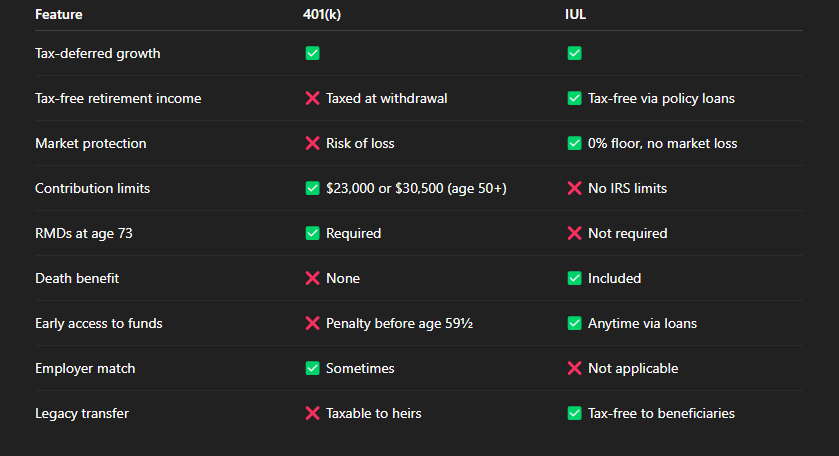The width and height of the screenshot is (839, 456).
Task: Click the Tax-free via policy loans text
Action: click(x=661, y=98)
